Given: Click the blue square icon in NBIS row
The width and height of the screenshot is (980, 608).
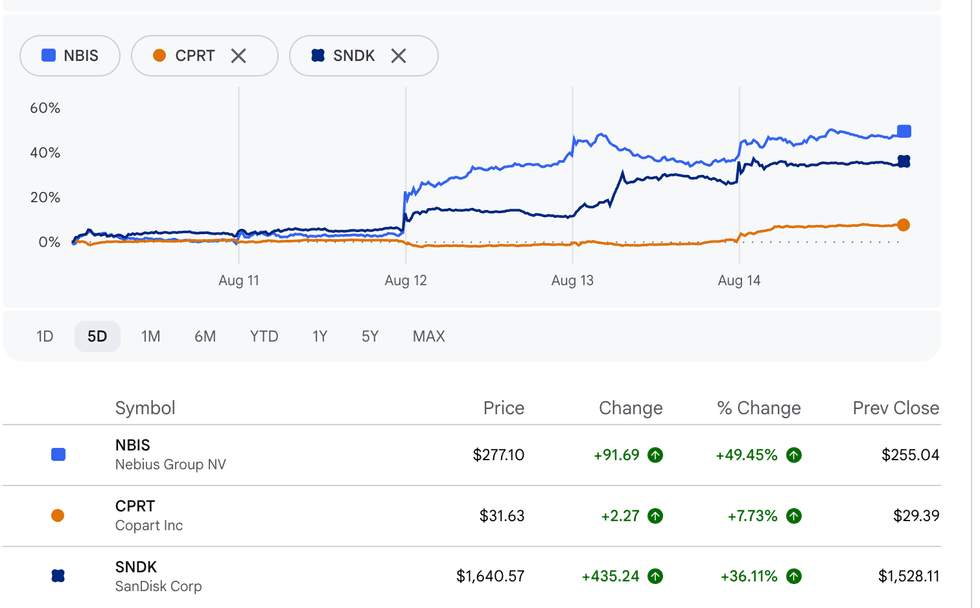Looking at the screenshot, I should tap(58, 454).
